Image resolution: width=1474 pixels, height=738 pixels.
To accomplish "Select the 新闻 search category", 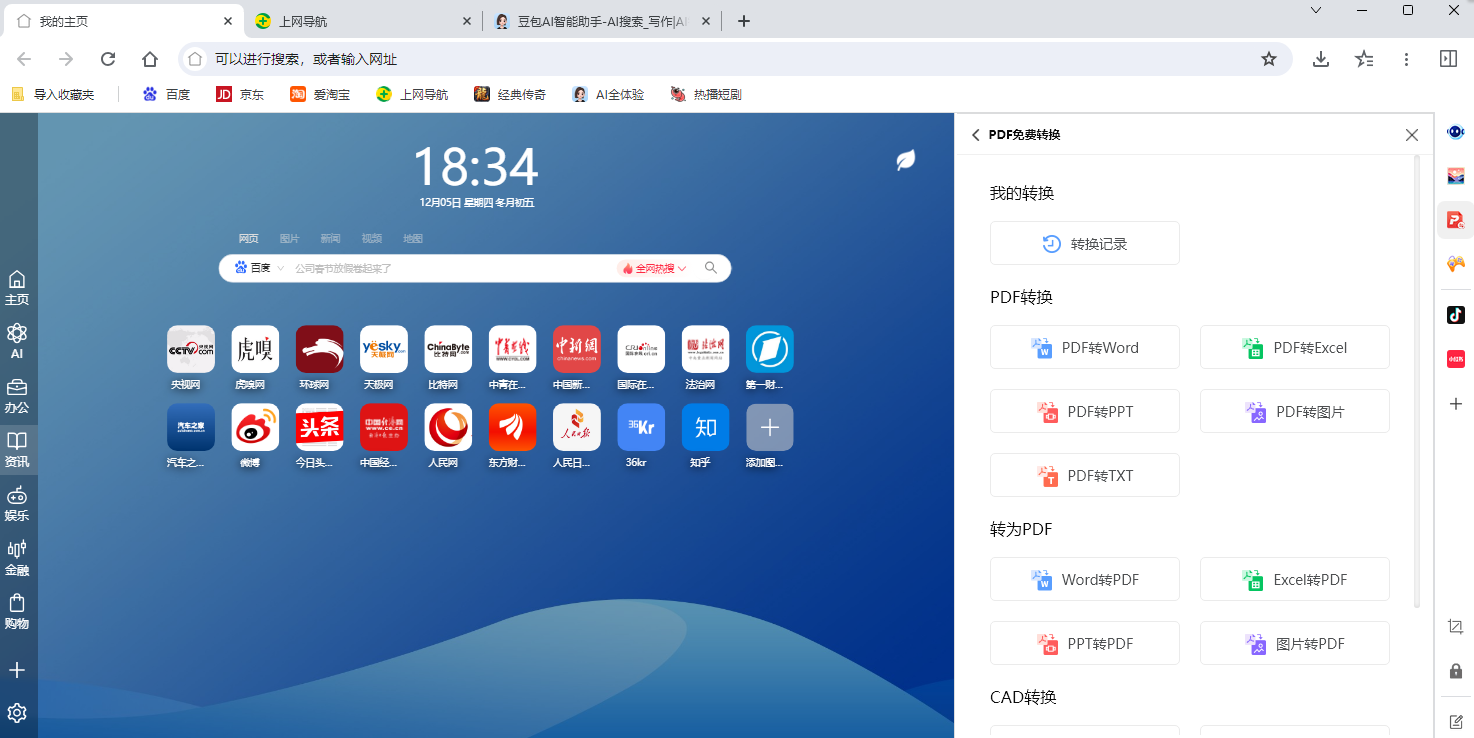I will click(x=330, y=239).
